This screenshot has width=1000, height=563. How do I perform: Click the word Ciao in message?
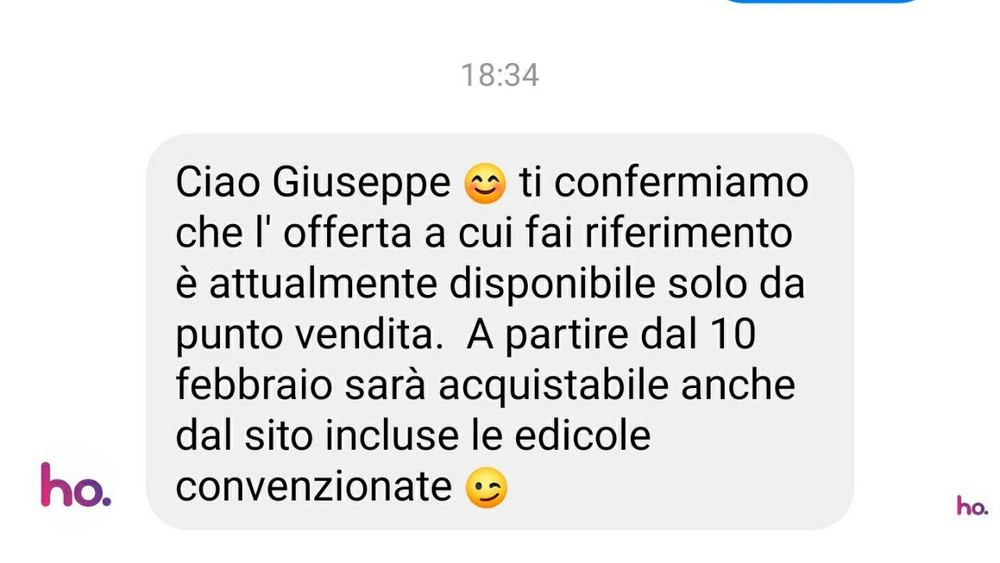click(217, 183)
